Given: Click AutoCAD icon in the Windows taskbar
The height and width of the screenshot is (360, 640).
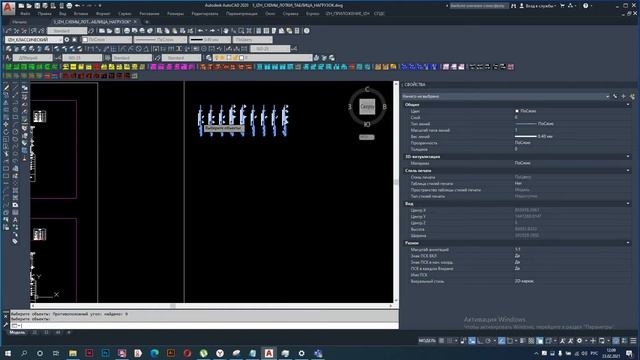Looking at the screenshot, I should pos(269,353).
